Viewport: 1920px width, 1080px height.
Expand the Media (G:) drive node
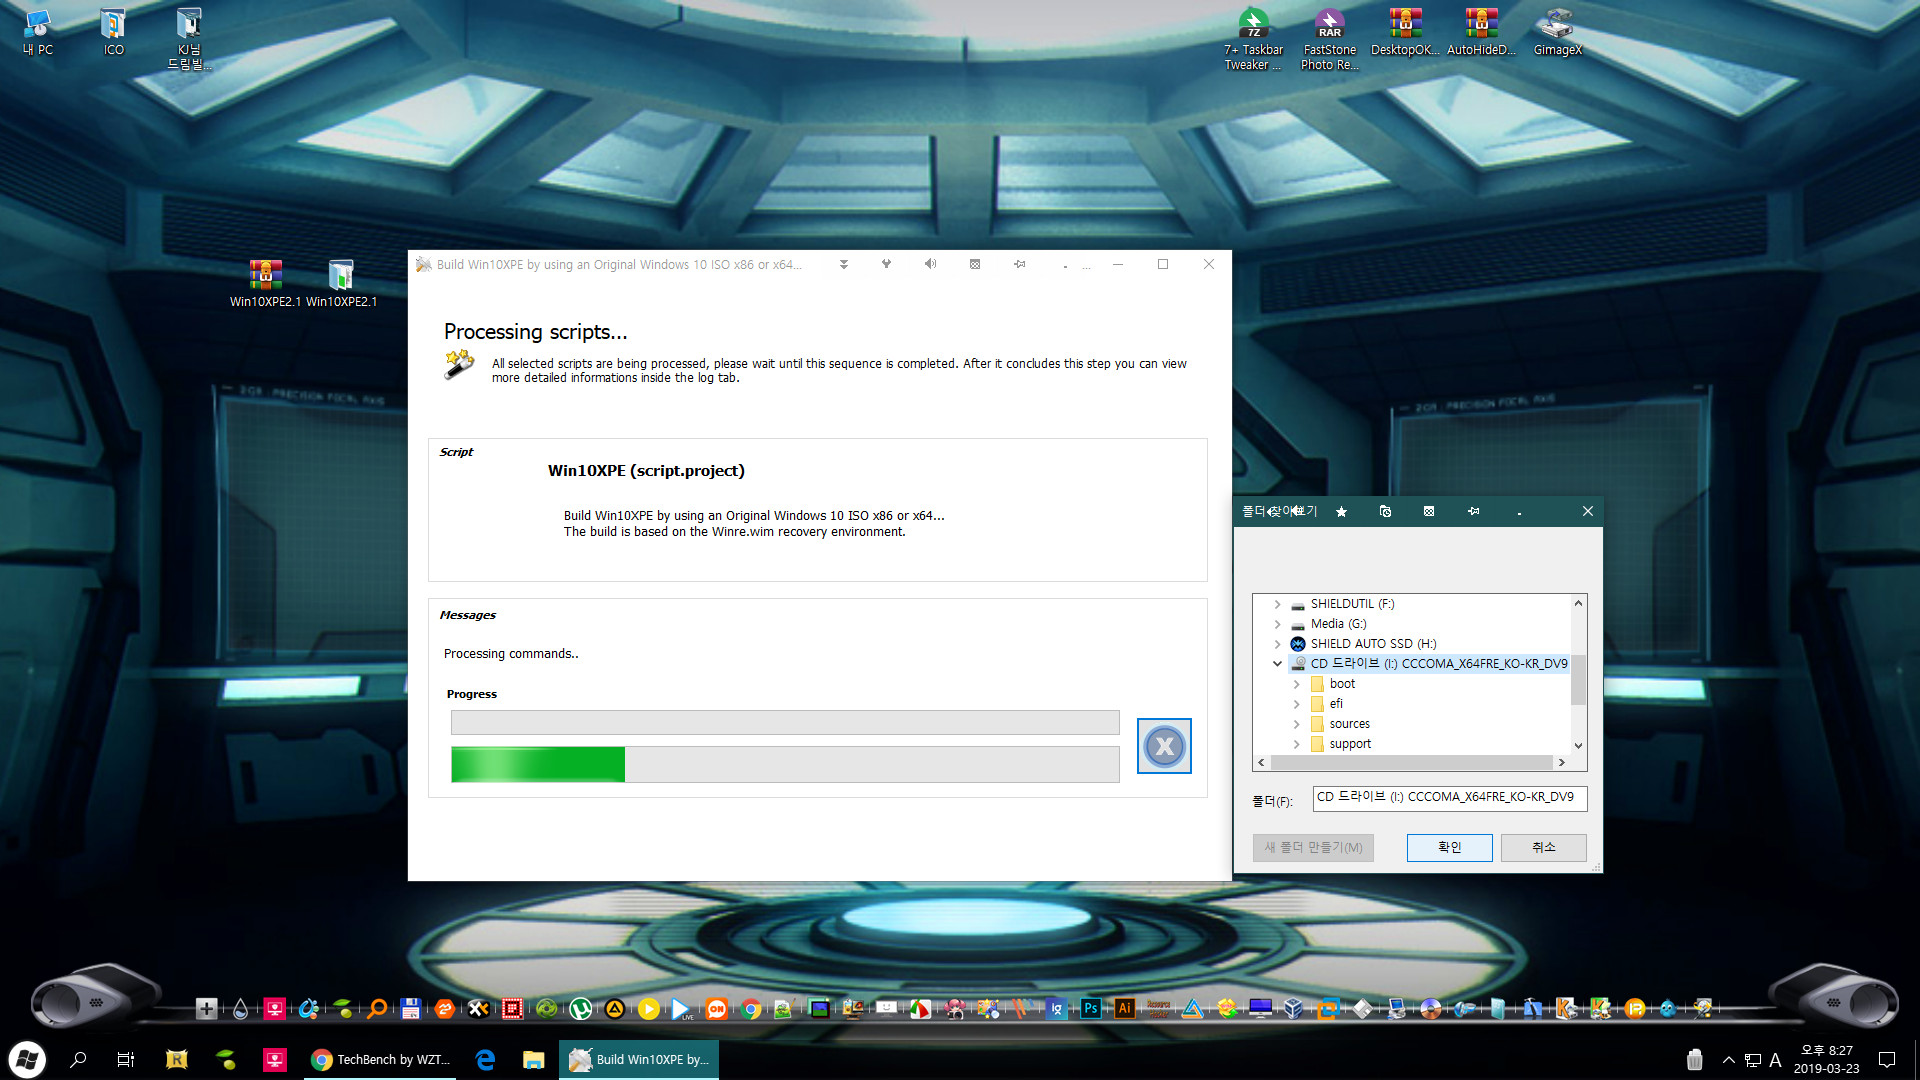point(1277,624)
